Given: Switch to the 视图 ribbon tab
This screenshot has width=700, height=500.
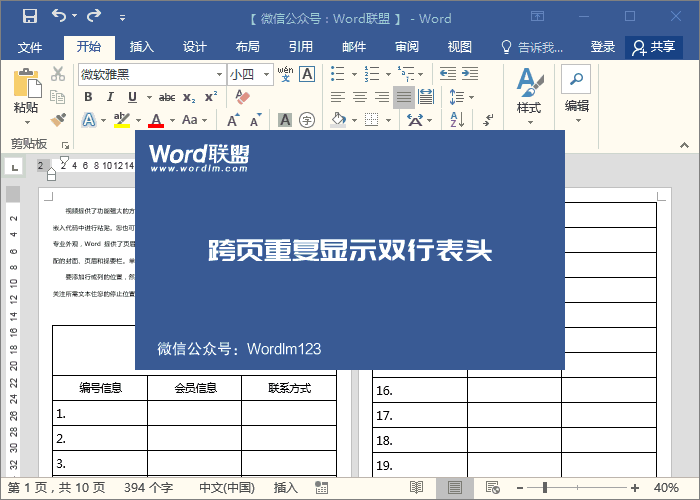Looking at the screenshot, I should point(460,46).
